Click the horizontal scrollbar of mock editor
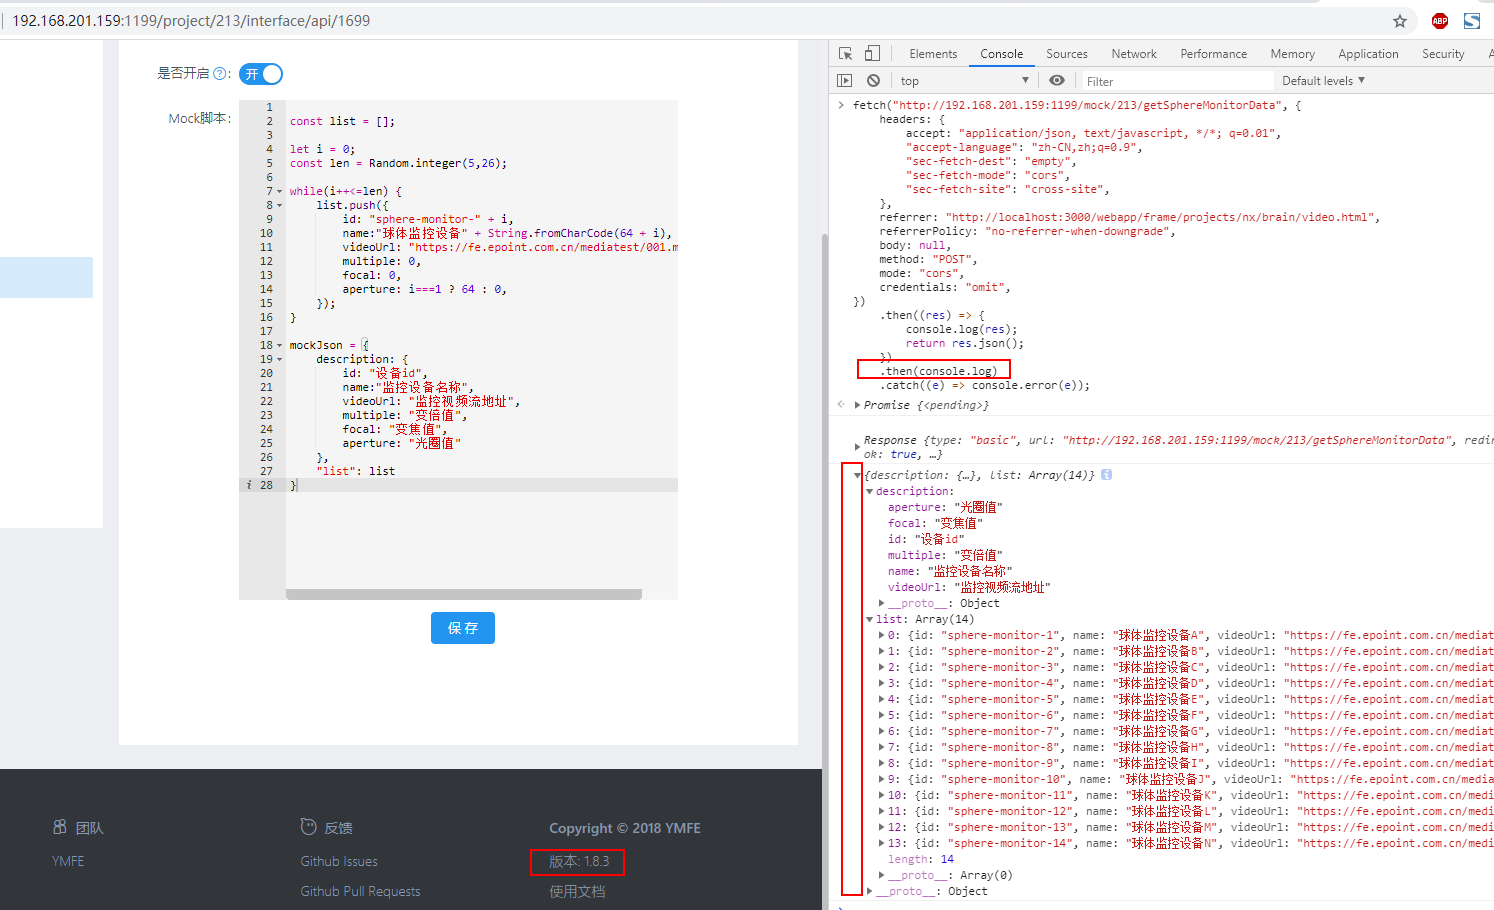 tap(464, 594)
